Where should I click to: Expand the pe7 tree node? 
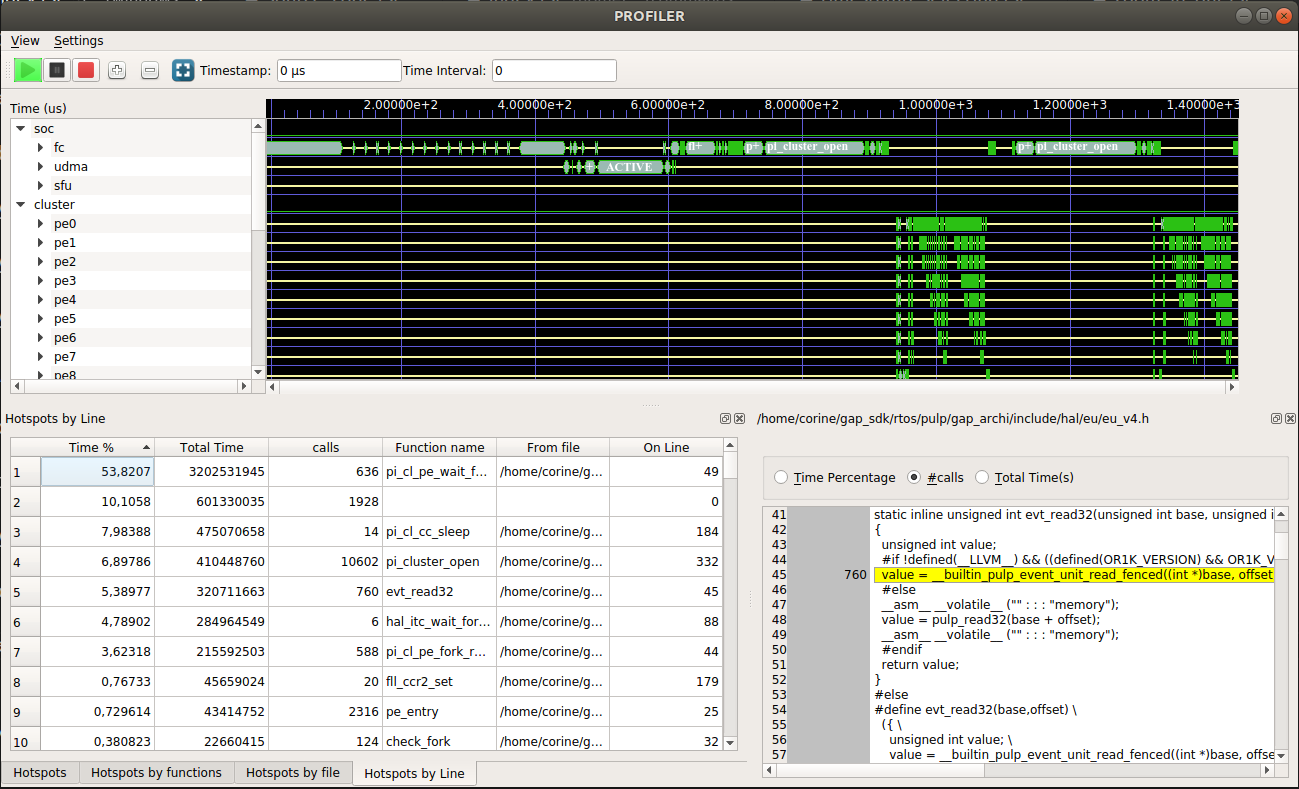(x=41, y=357)
